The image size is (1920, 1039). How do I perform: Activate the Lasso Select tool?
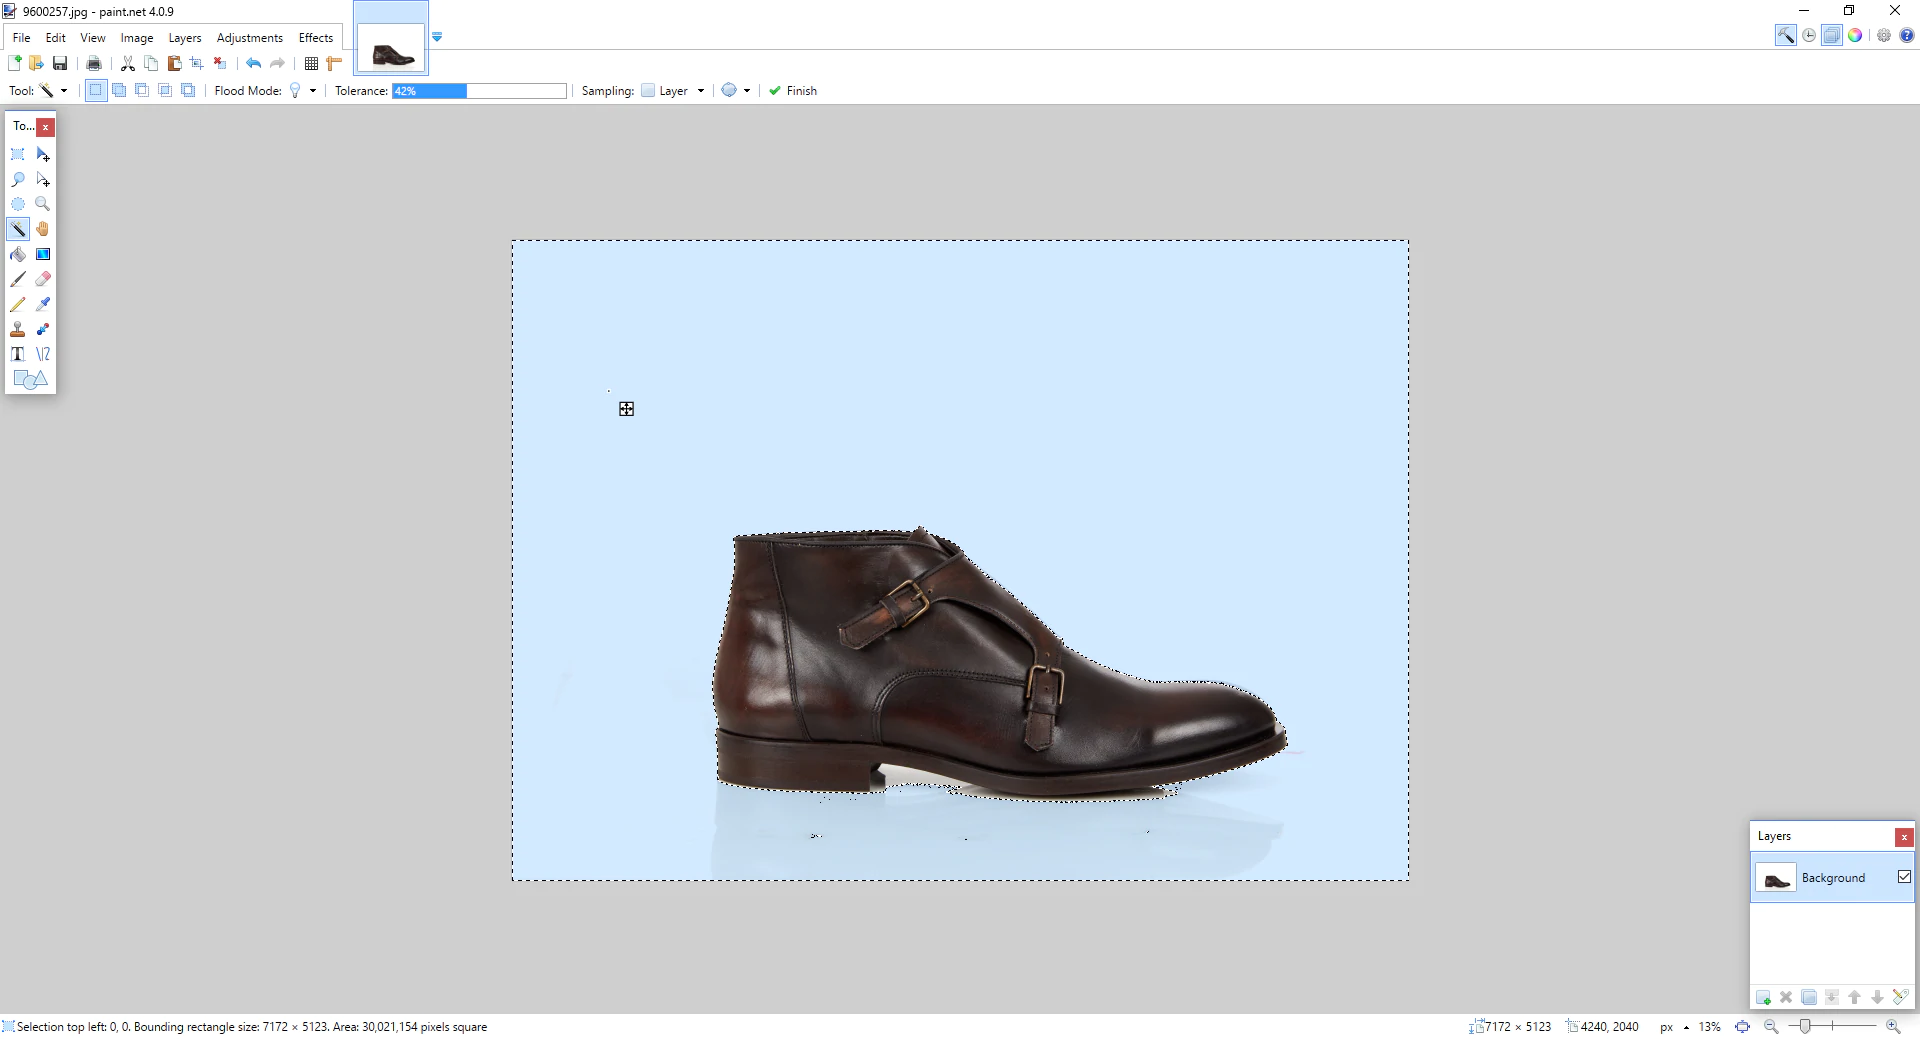tap(18, 179)
